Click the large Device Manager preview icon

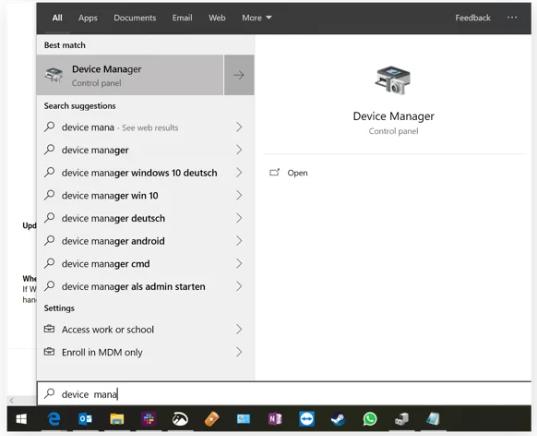pyautogui.click(x=393, y=80)
